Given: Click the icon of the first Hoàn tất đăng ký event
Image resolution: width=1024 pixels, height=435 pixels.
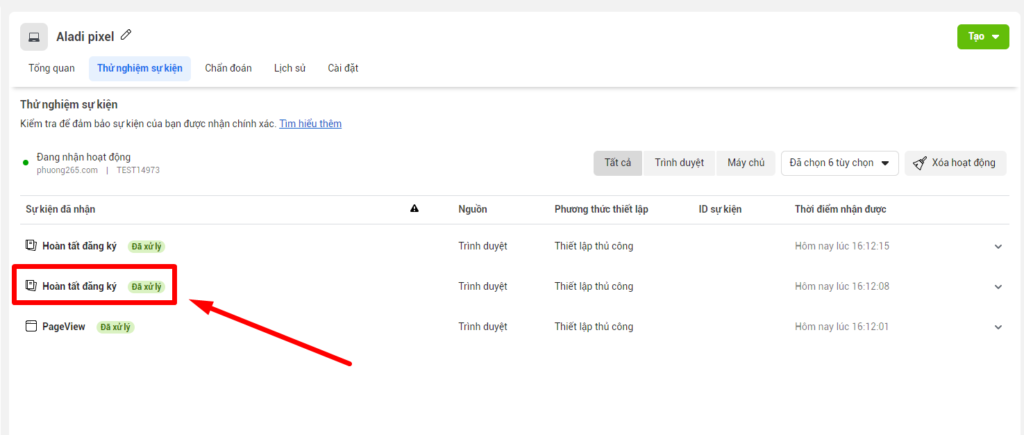Looking at the screenshot, I should click(x=31, y=245).
